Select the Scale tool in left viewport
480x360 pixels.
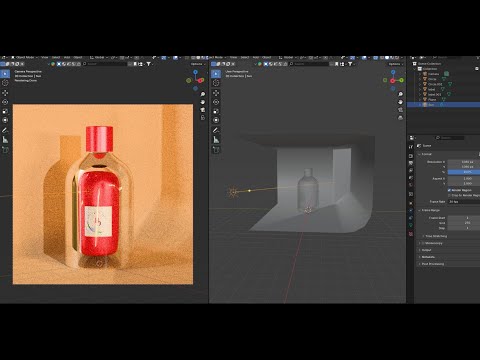click(5, 111)
